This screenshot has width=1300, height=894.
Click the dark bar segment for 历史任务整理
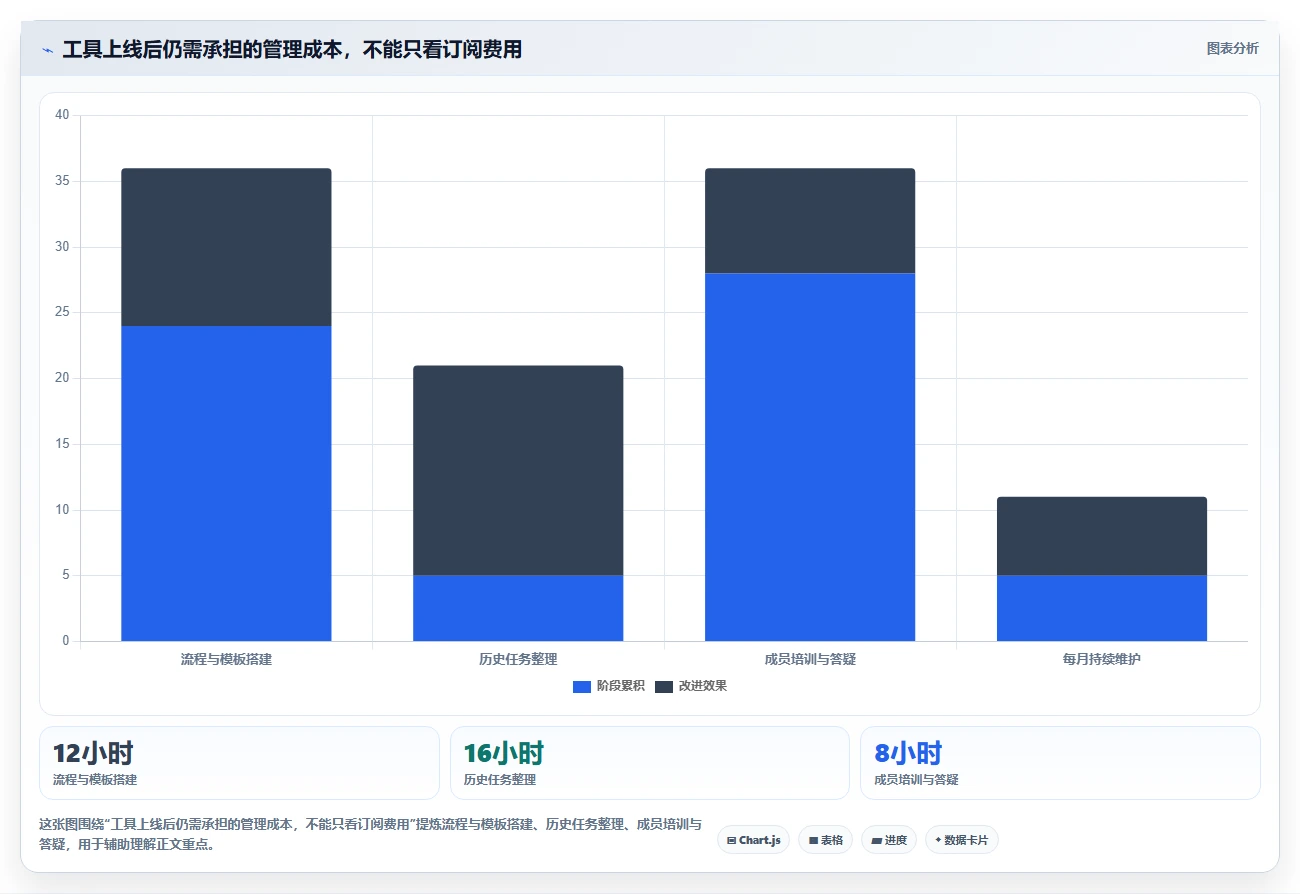(x=518, y=470)
